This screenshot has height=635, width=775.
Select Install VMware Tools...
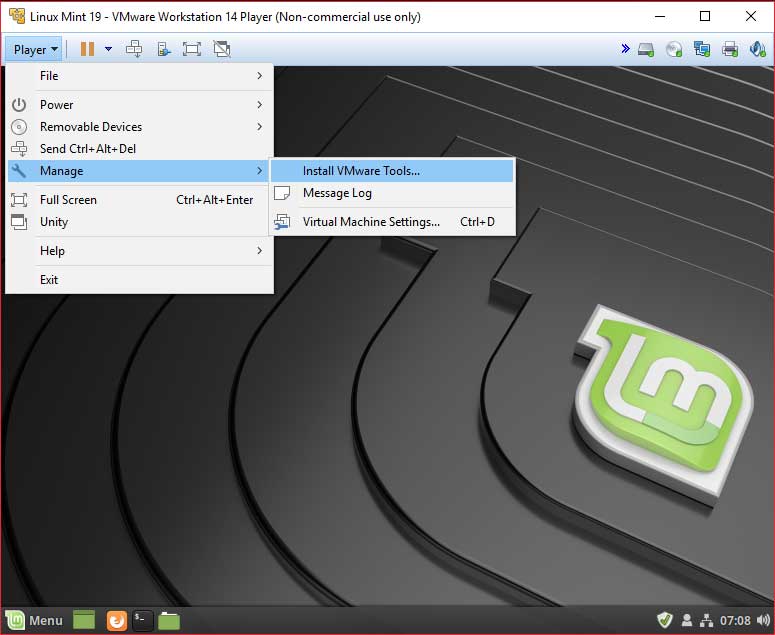pyautogui.click(x=392, y=171)
